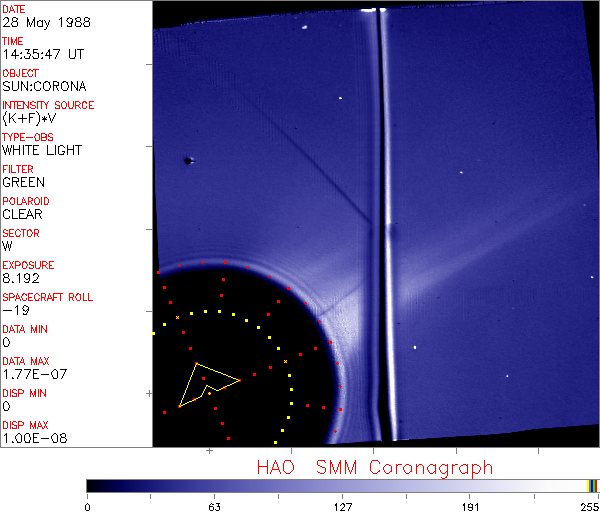Image resolution: width=600 pixels, height=512 pixels.
Task: Select the time value "14:35:47 UT"
Action: (x=43, y=54)
